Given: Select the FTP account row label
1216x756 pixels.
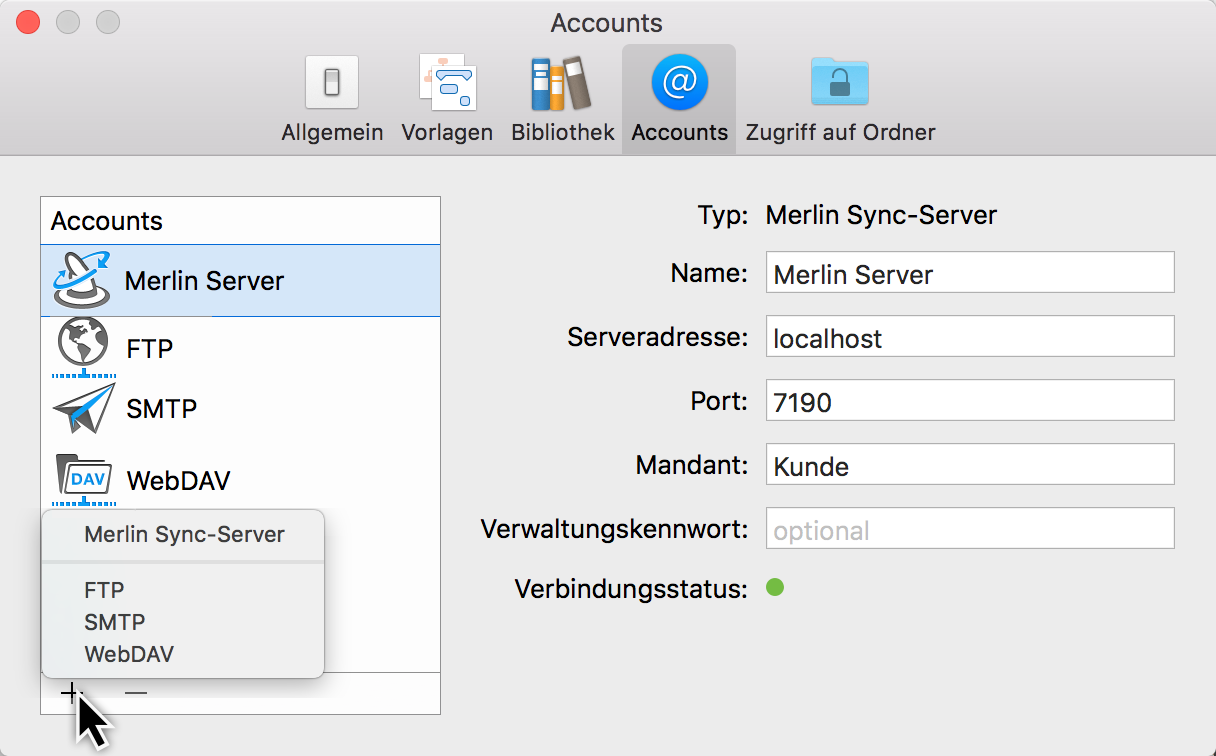Looking at the screenshot, I should tap(150, 349).
